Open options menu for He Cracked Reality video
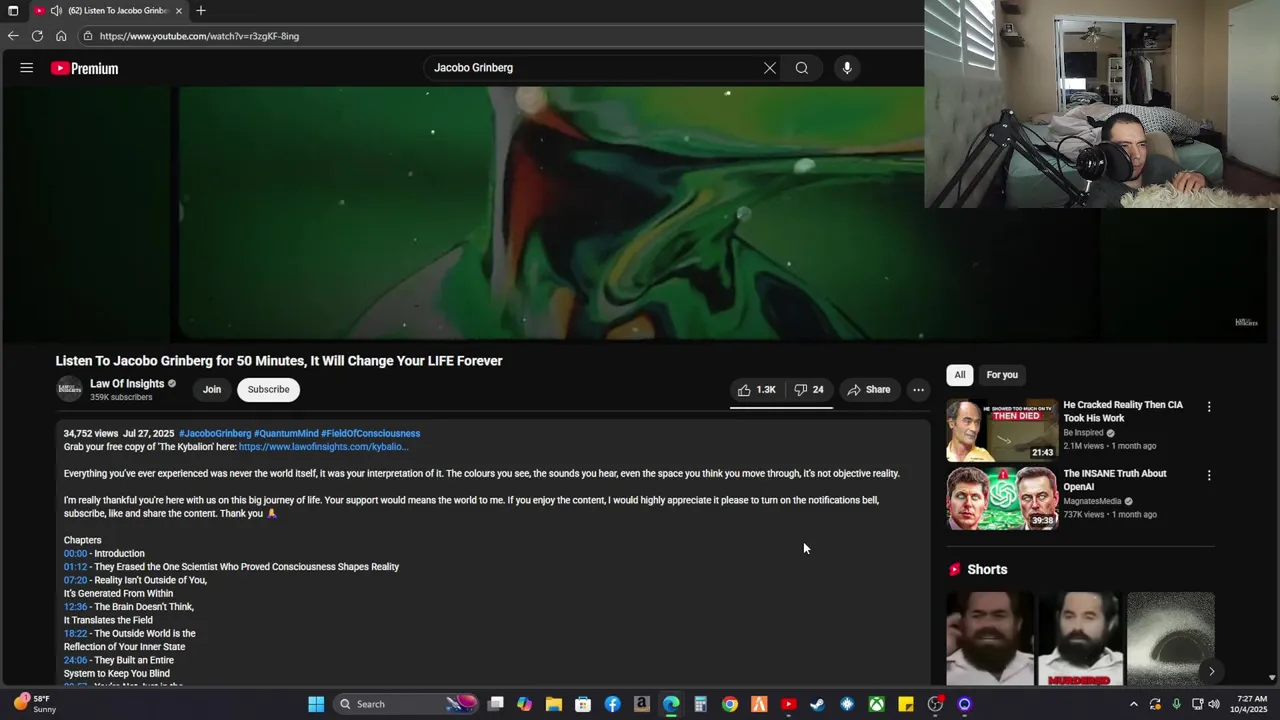The image size is (1280, 720). click(1209, 407)
